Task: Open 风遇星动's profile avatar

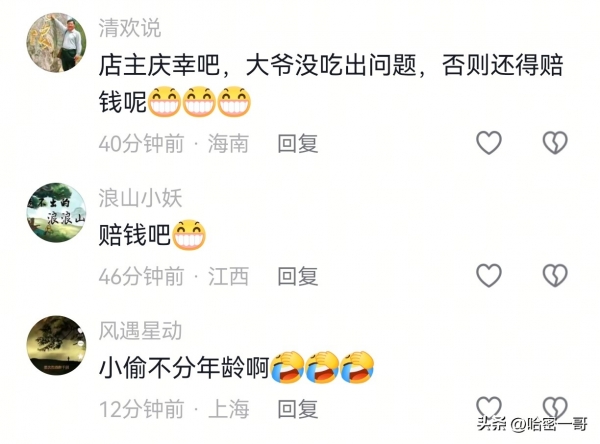Action: point(56,345)
